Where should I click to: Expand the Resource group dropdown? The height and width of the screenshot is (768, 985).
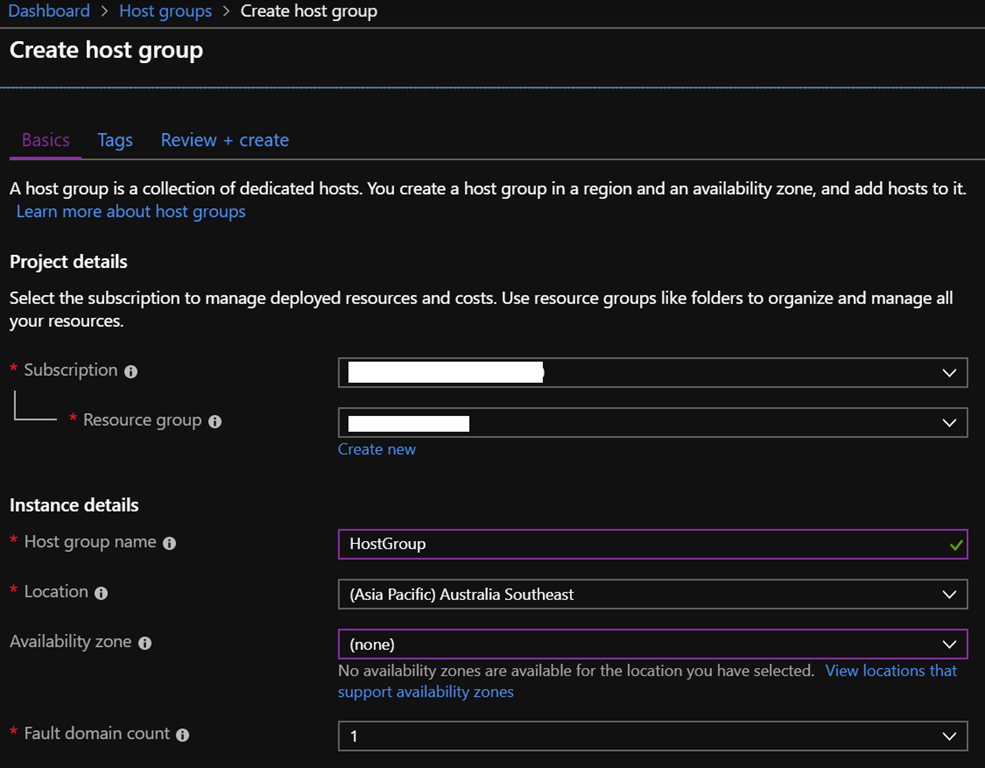[652, 422]
